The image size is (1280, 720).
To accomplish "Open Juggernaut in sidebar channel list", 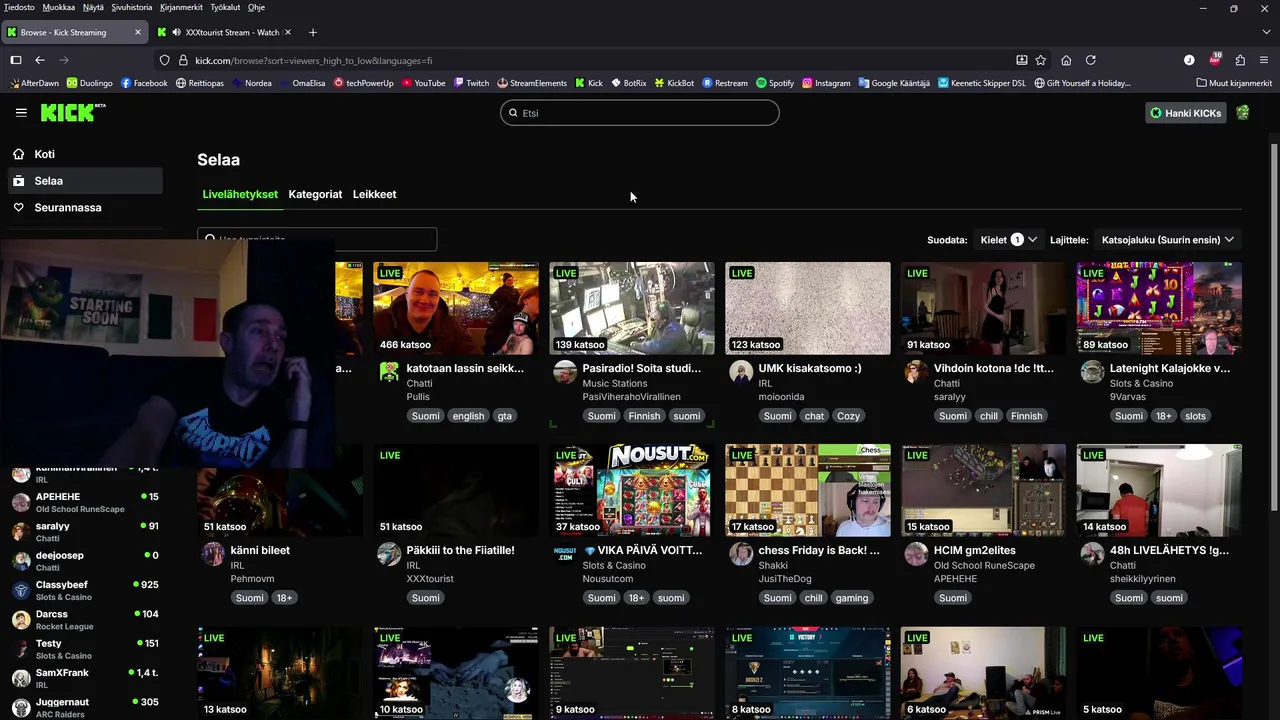I will [x=84, y=707].
